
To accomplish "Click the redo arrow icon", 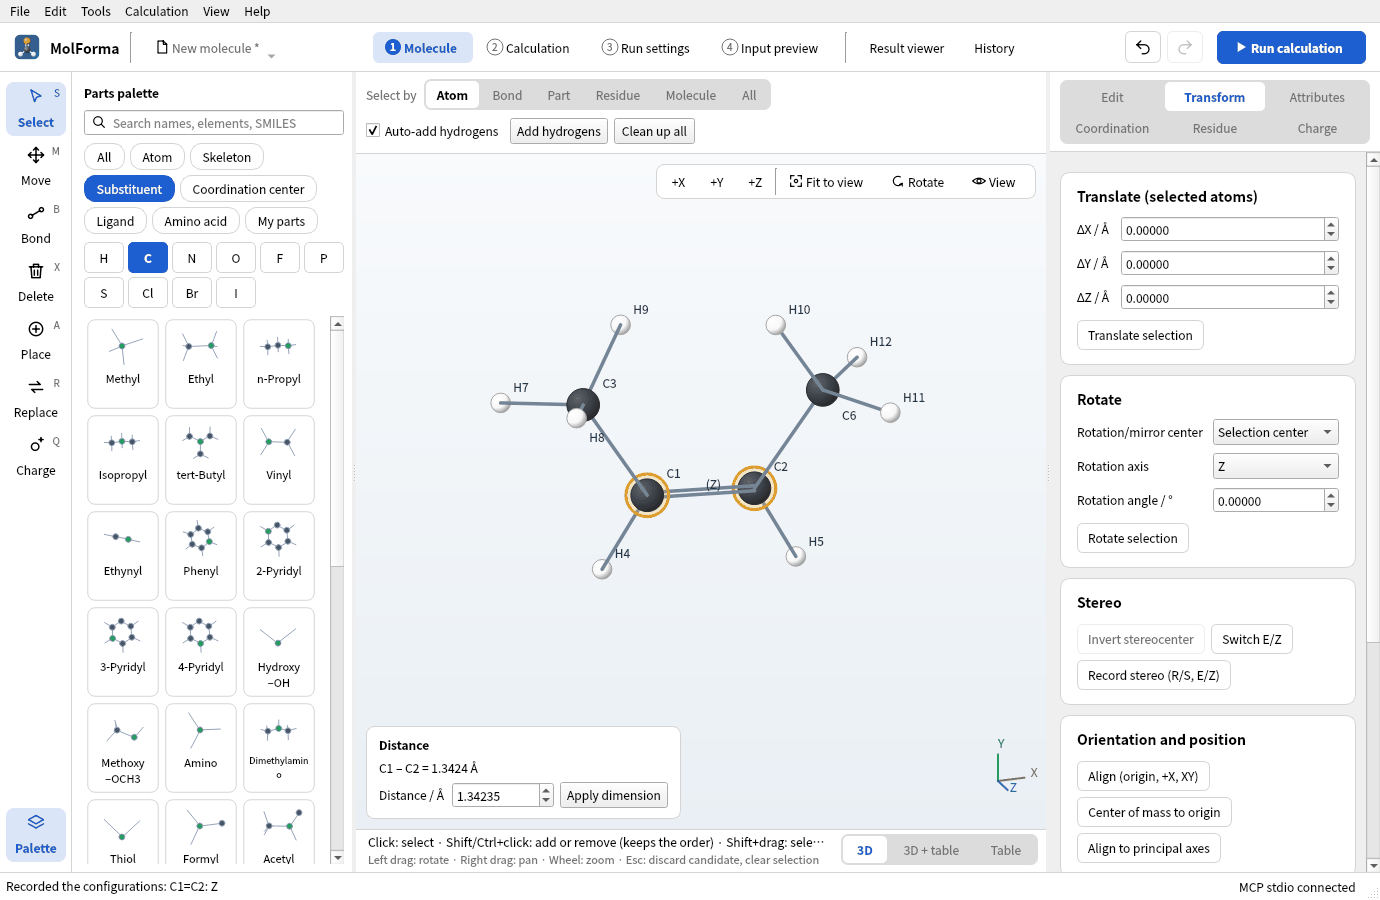I will (x=1185, y=47).
